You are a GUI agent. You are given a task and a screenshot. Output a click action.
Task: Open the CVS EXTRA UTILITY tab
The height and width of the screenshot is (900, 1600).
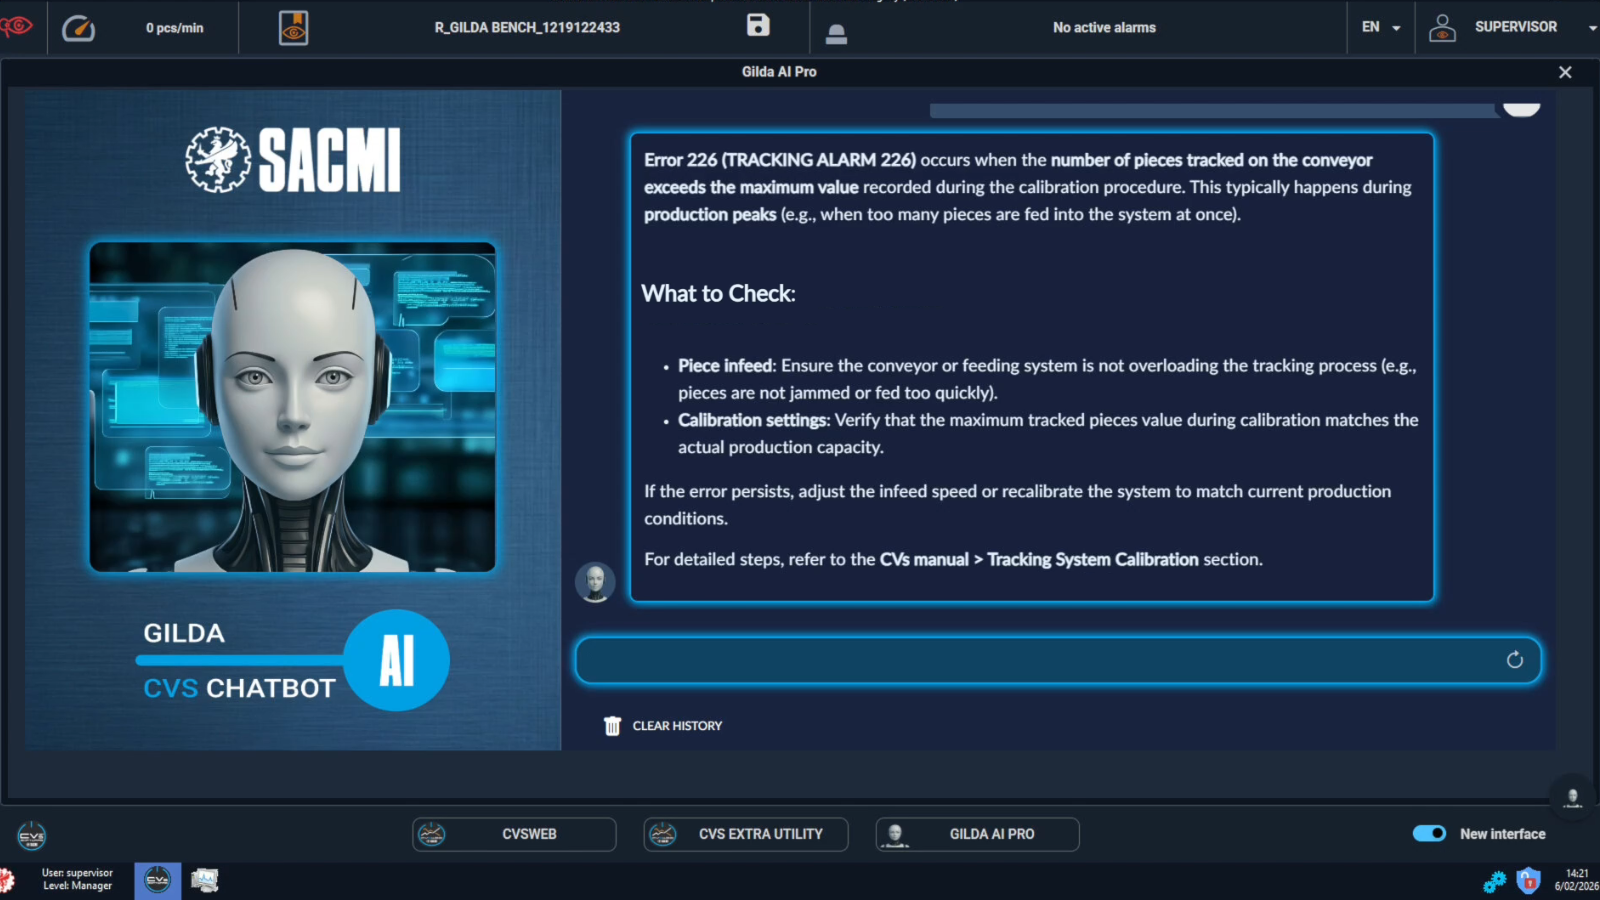[x=746, y=834]
